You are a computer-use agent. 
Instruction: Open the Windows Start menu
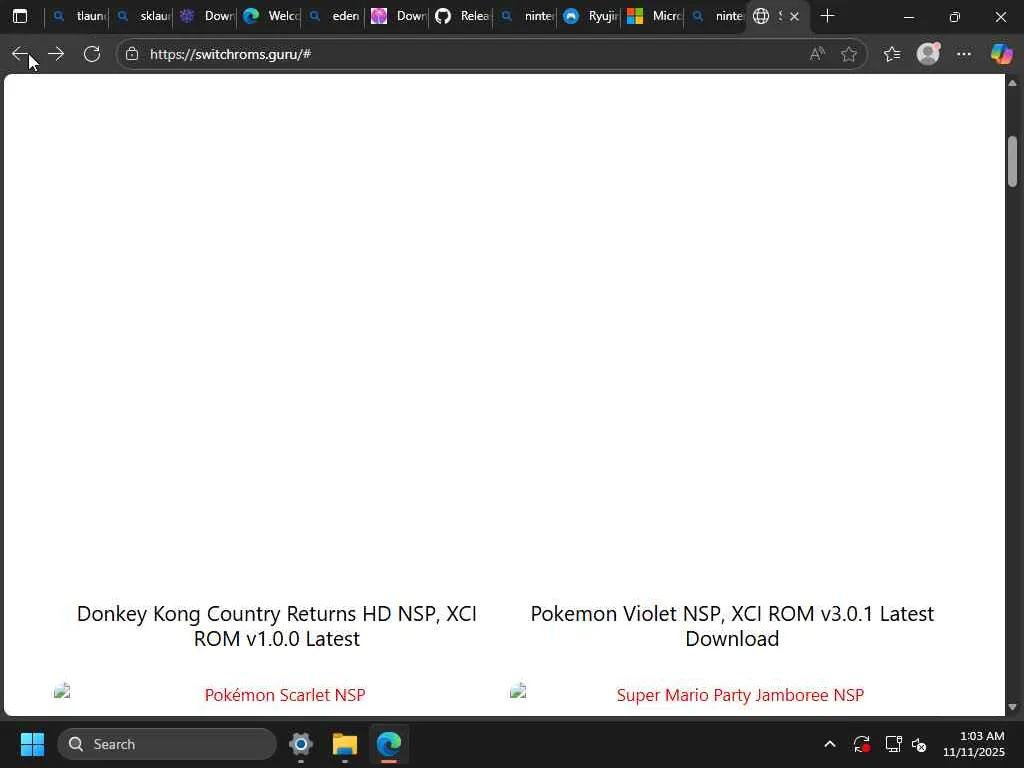tap(32, 744)
